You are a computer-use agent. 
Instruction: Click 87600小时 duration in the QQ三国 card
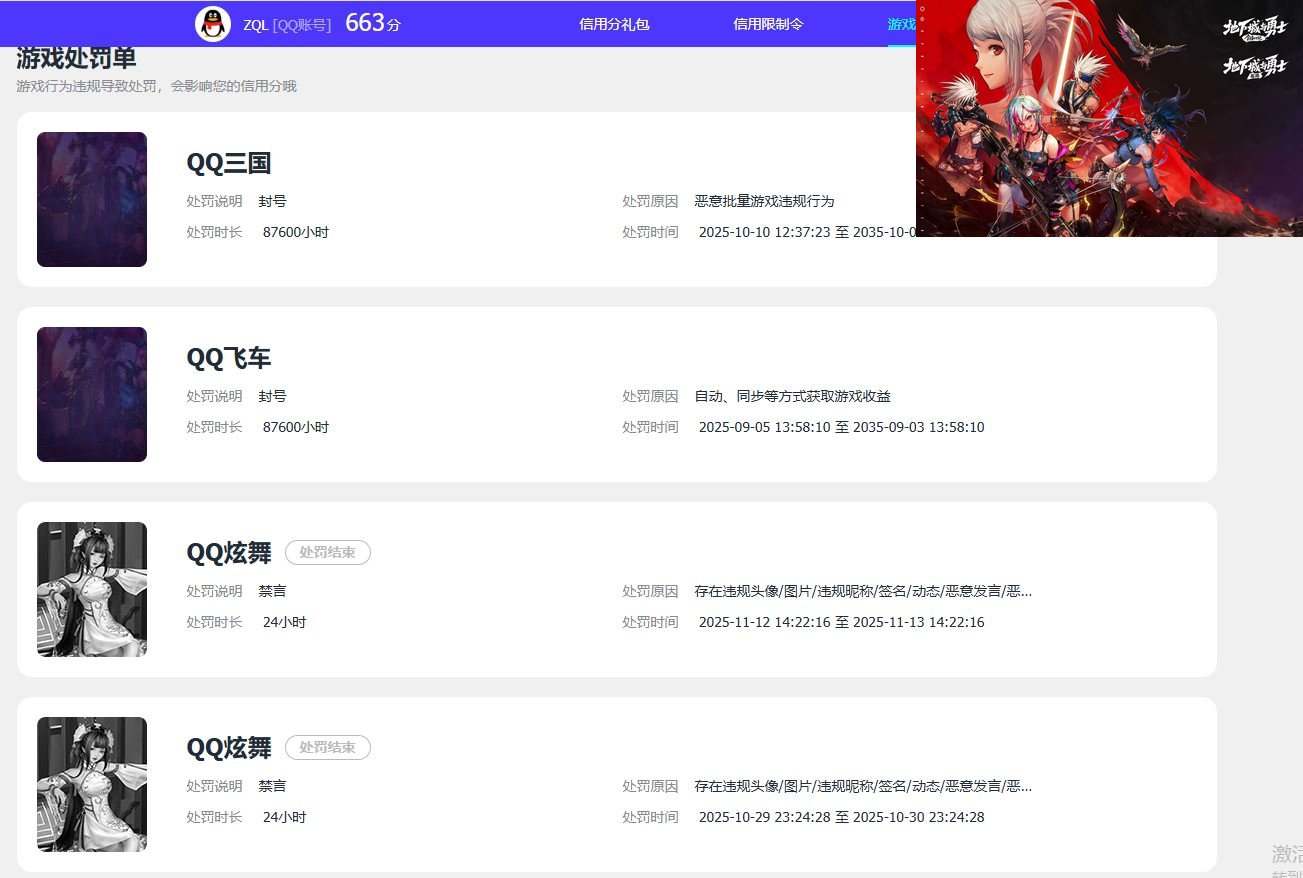[296, 232]
